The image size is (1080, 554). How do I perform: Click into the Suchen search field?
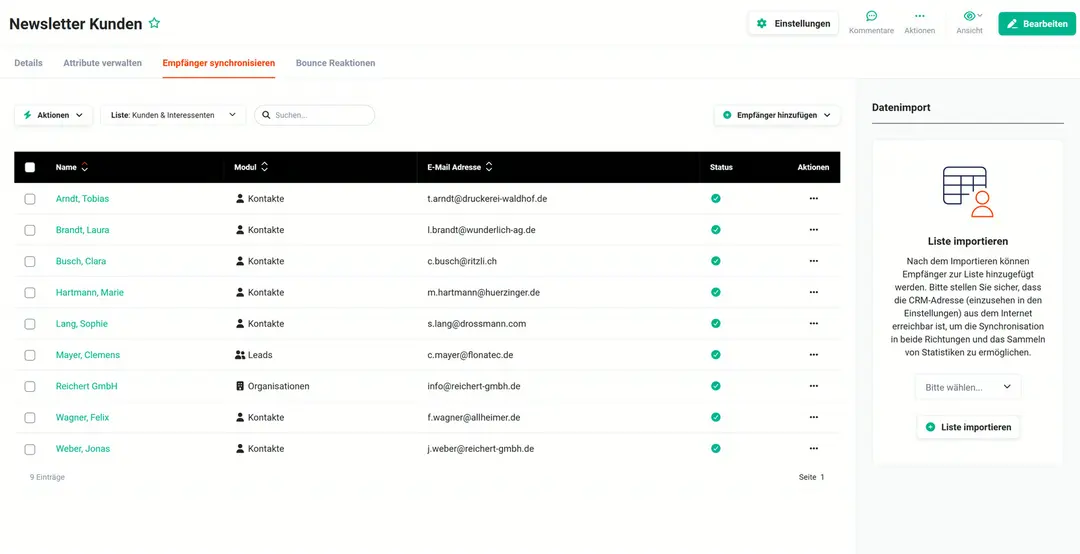point(315,115)
